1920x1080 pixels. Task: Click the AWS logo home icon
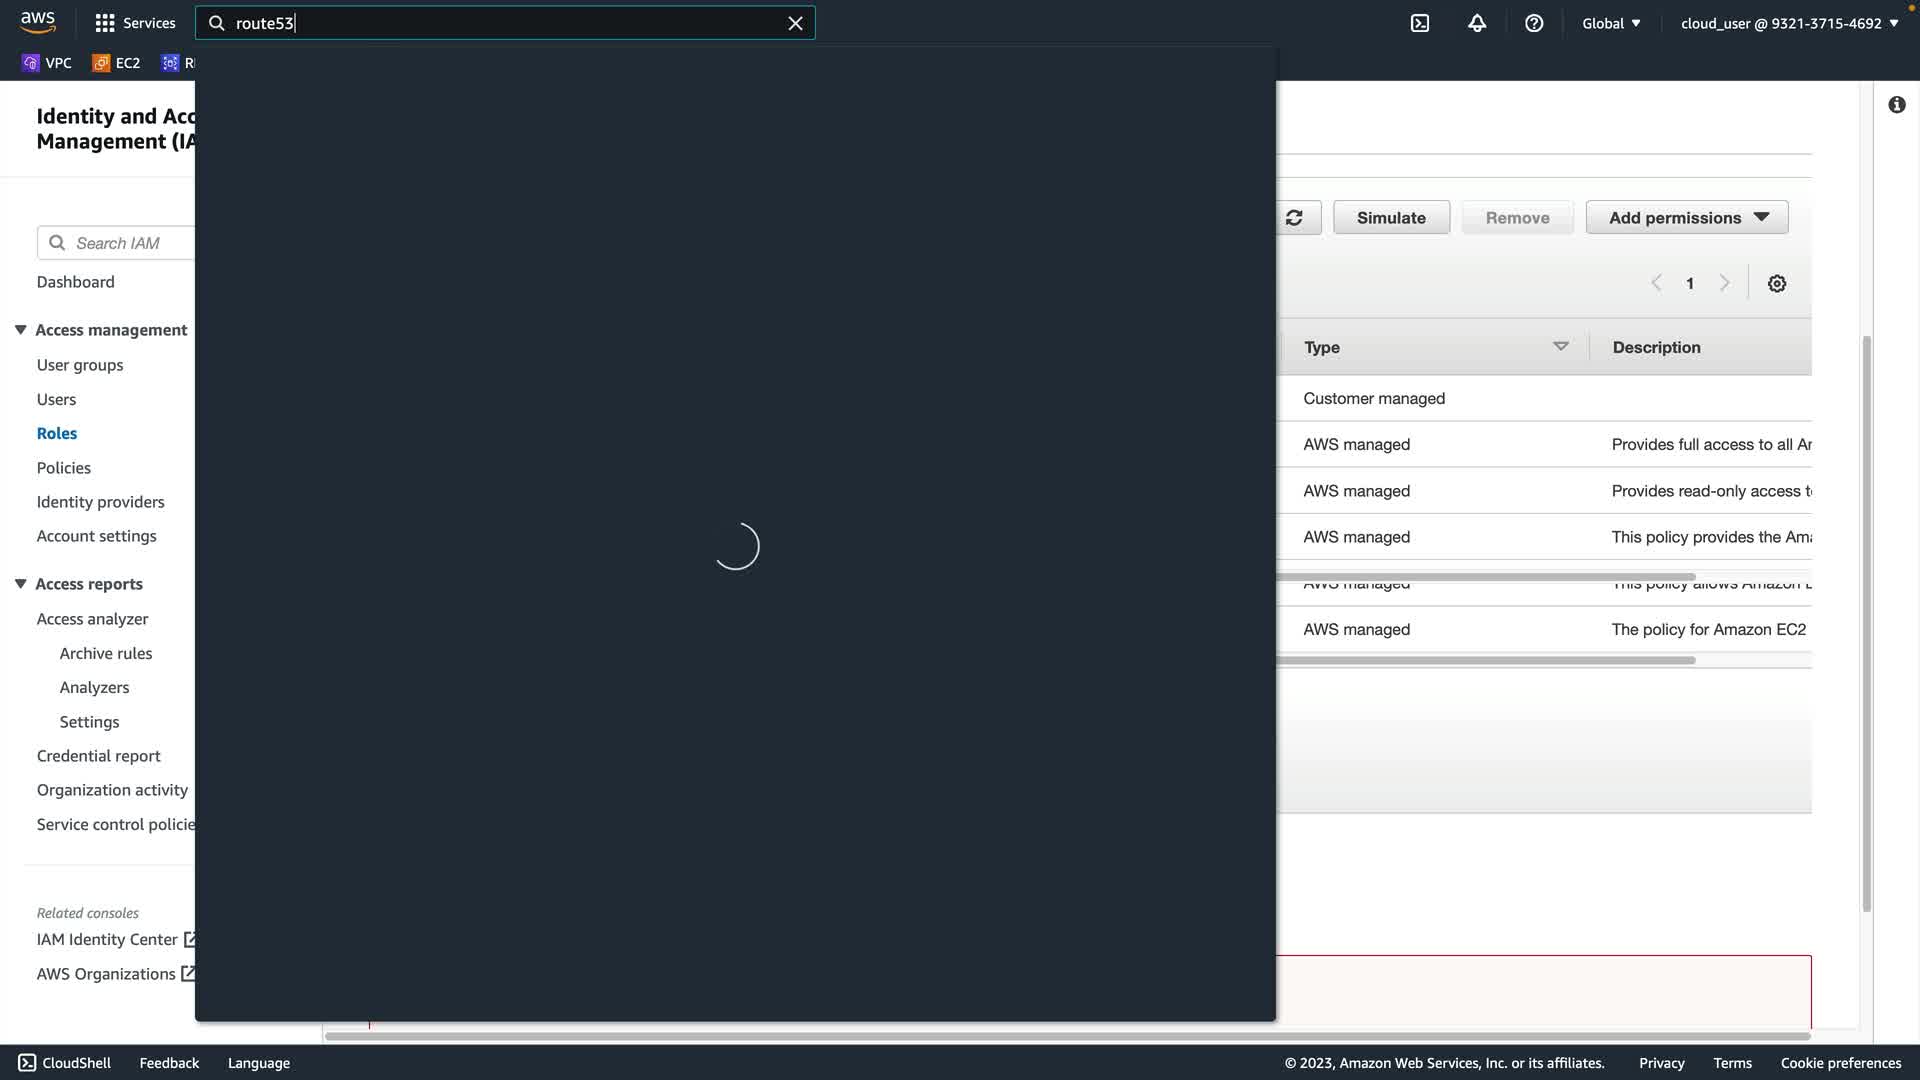(38, 22)
